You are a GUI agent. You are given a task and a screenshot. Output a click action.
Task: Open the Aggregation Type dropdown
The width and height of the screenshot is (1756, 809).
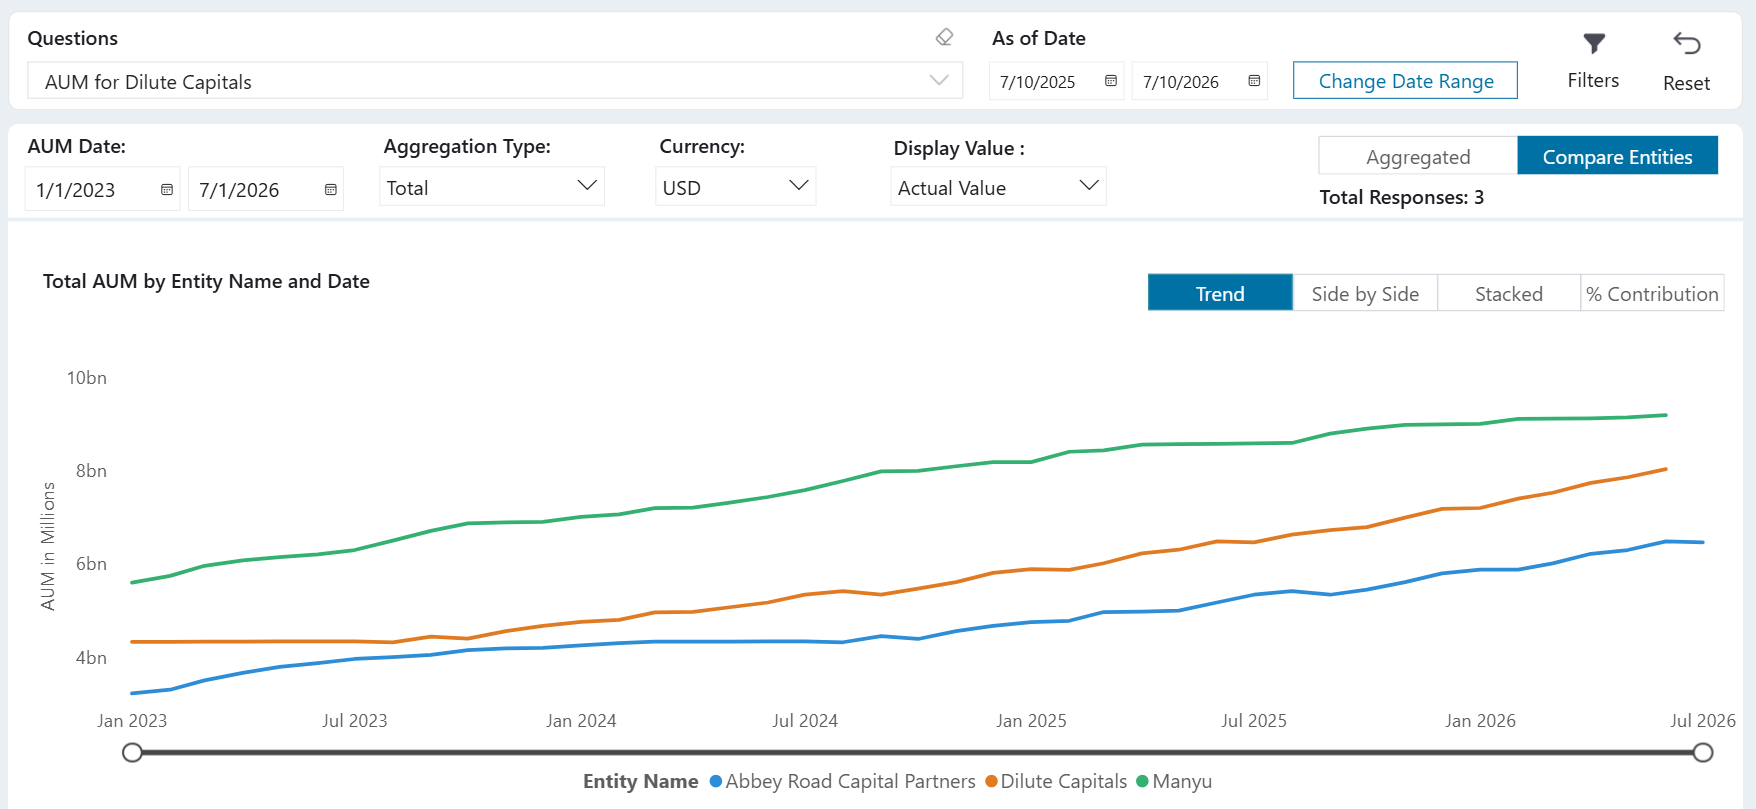click(x=492, y=187)
